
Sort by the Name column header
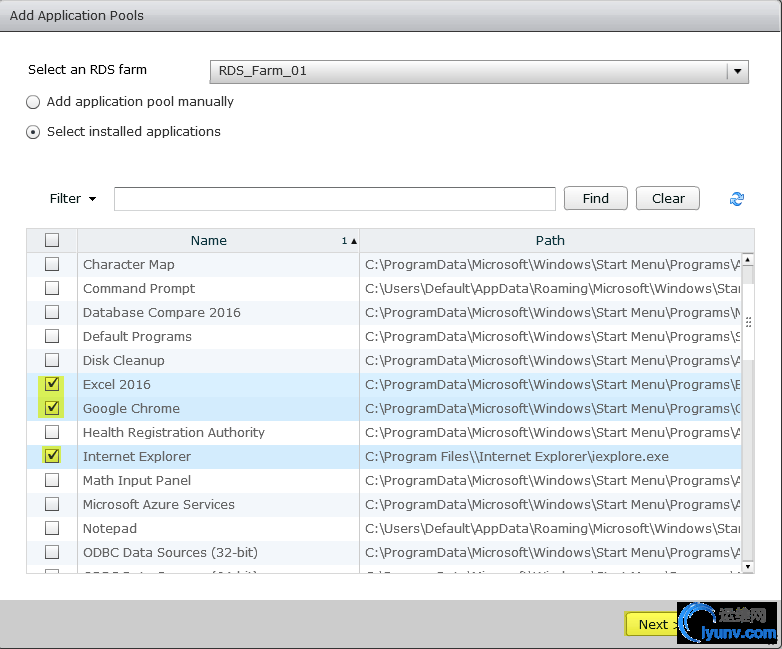coord(218,240)
